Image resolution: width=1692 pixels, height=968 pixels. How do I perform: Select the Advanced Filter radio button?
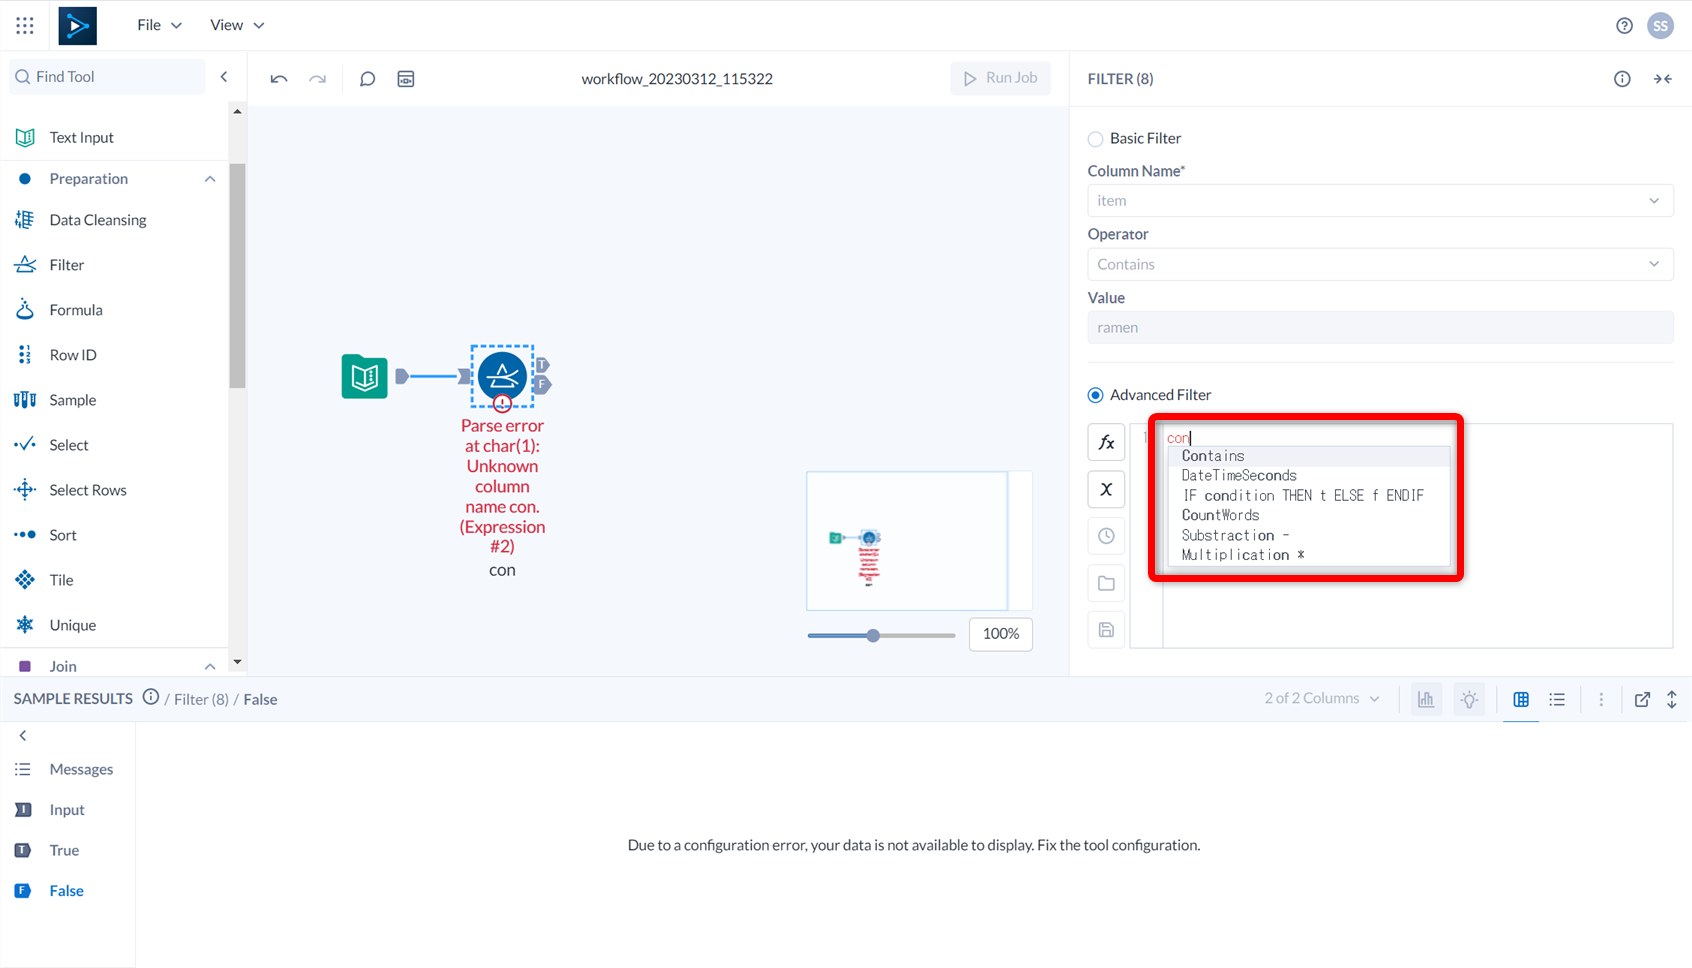point(1096,395)
